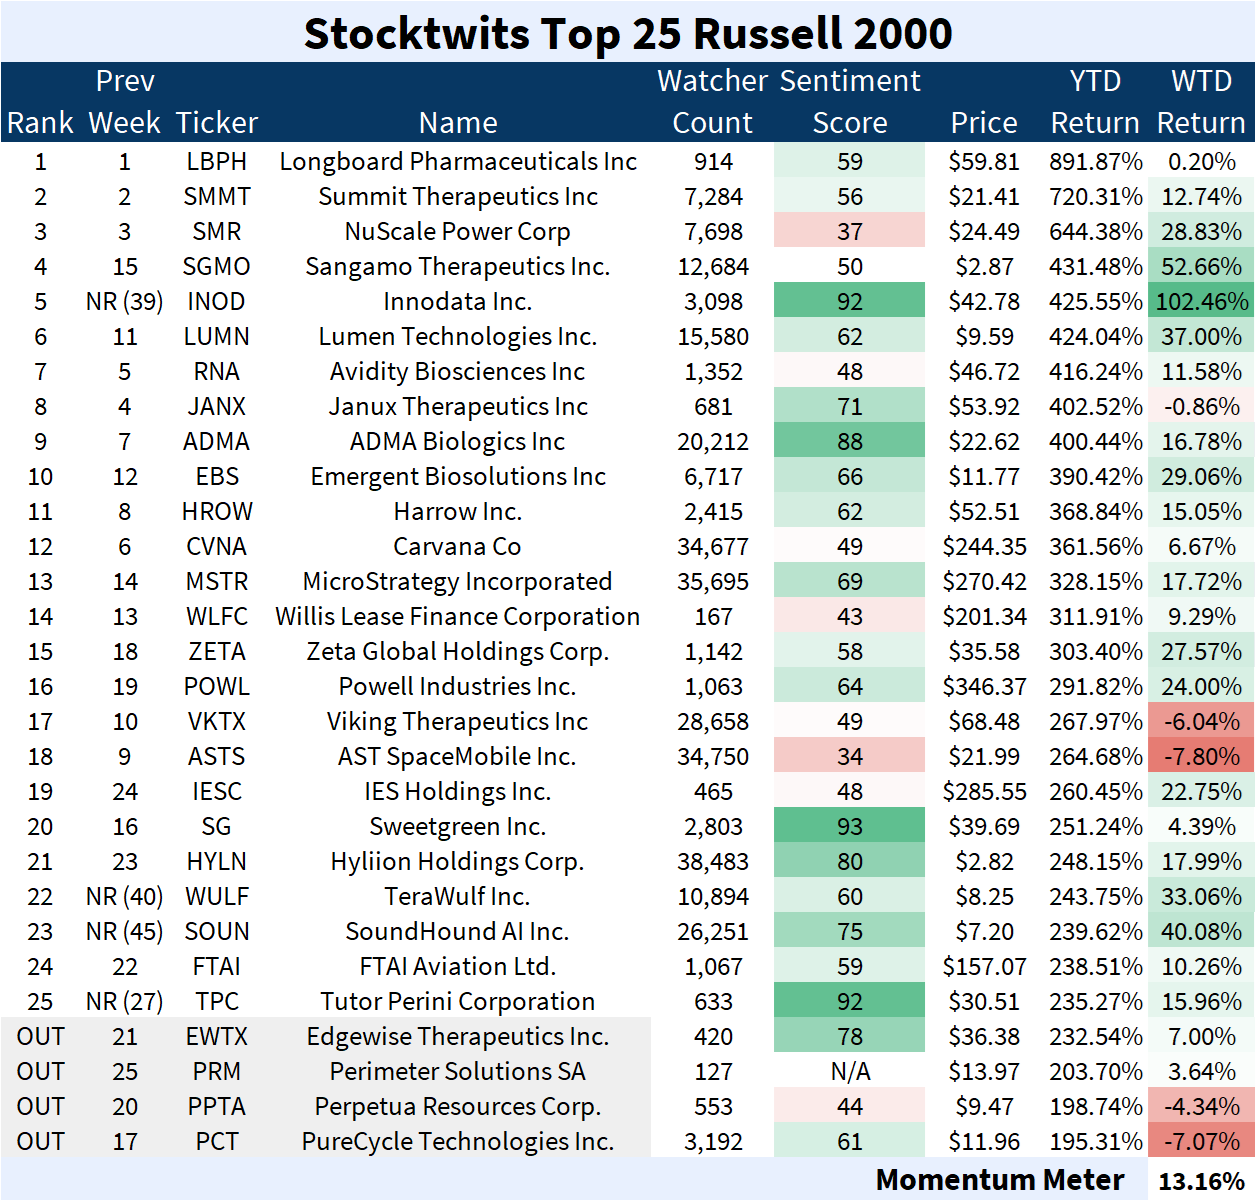Select the Momentum Meter label
This screenshot has width=1255, height=1200.
coord(999,1180)
